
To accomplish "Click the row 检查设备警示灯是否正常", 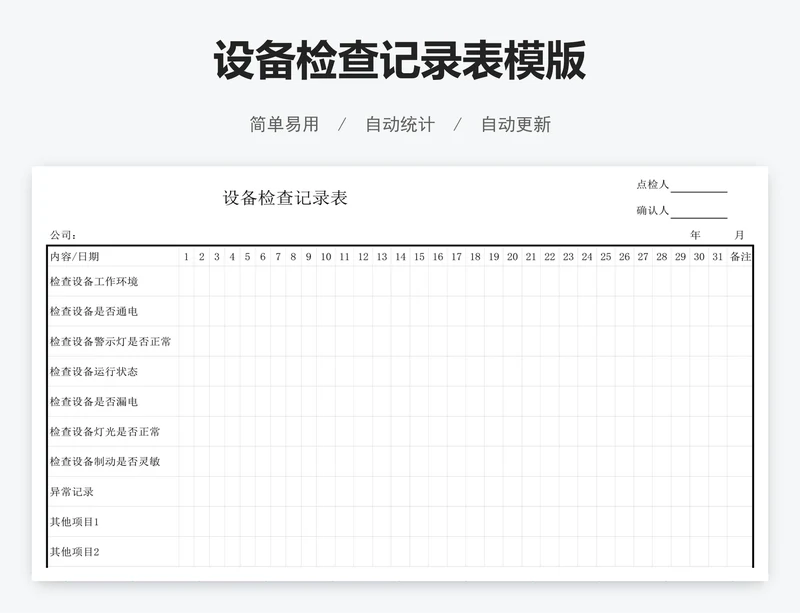I will (x=400, y=341).
